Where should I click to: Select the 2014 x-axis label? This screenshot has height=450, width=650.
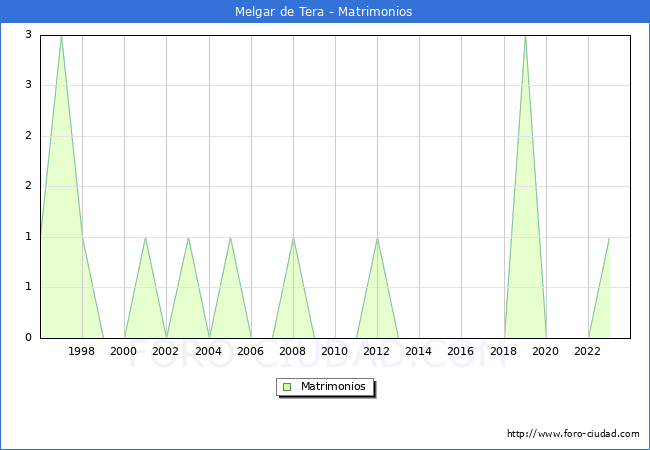tap(419, 351)
